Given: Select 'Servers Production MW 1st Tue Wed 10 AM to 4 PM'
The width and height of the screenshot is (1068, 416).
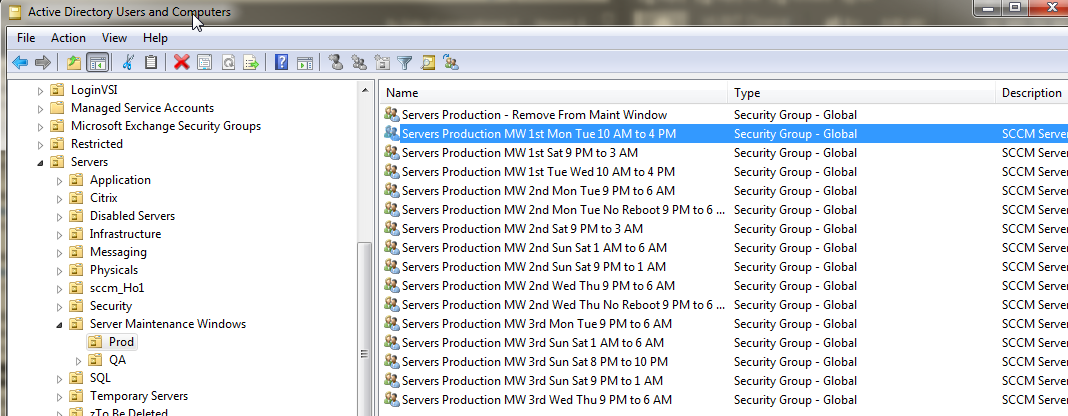Looking at the screenshot, I should (x=538, y=172).
